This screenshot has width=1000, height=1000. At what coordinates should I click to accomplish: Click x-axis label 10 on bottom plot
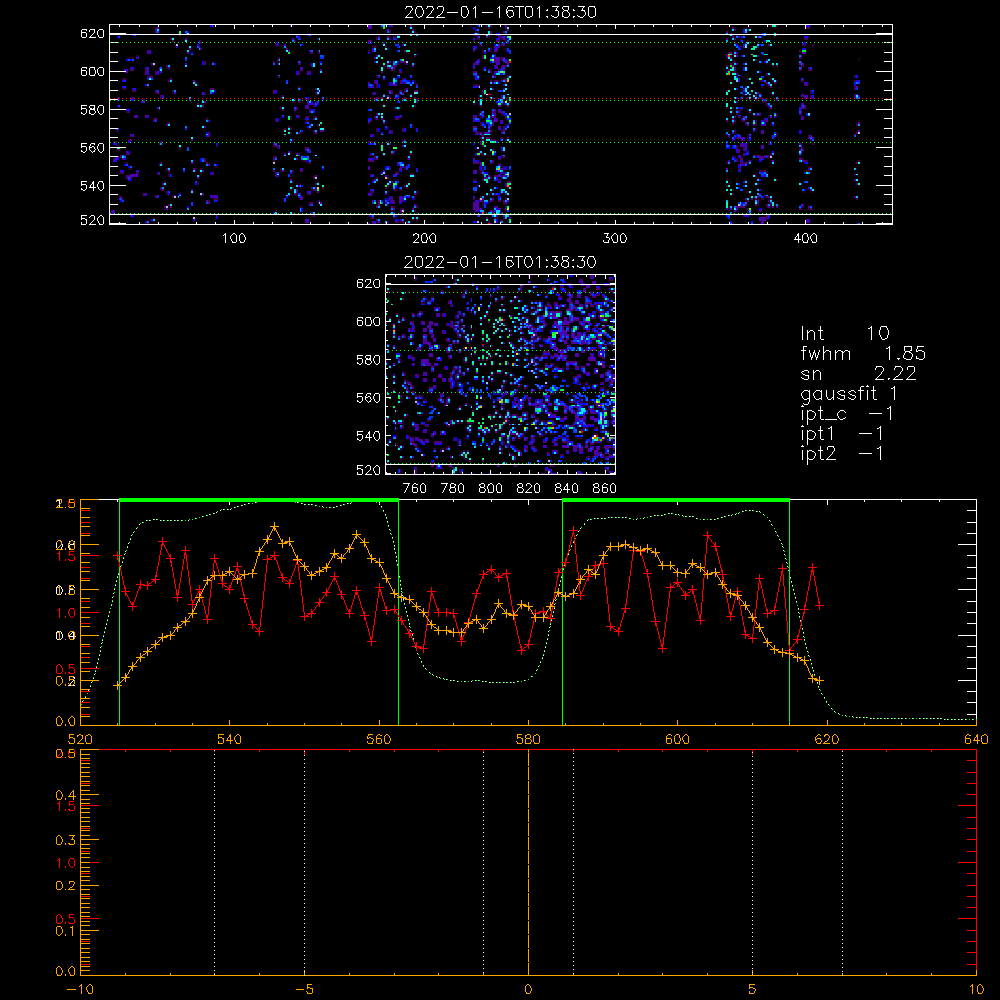click(x=976, y=990)
